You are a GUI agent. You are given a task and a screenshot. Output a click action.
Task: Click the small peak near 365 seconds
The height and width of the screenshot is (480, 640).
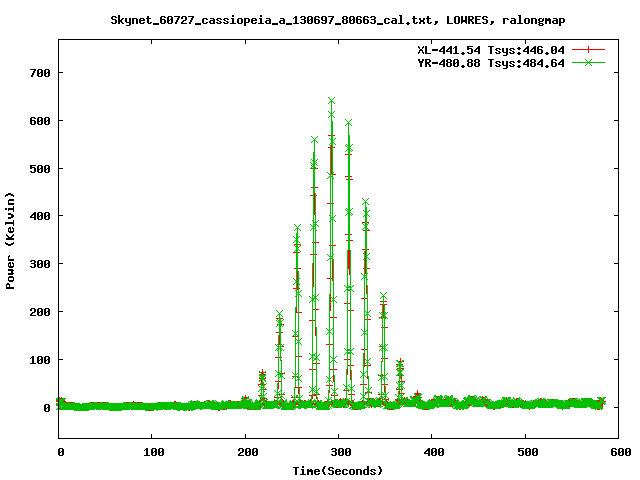click(x=400, y=364)
